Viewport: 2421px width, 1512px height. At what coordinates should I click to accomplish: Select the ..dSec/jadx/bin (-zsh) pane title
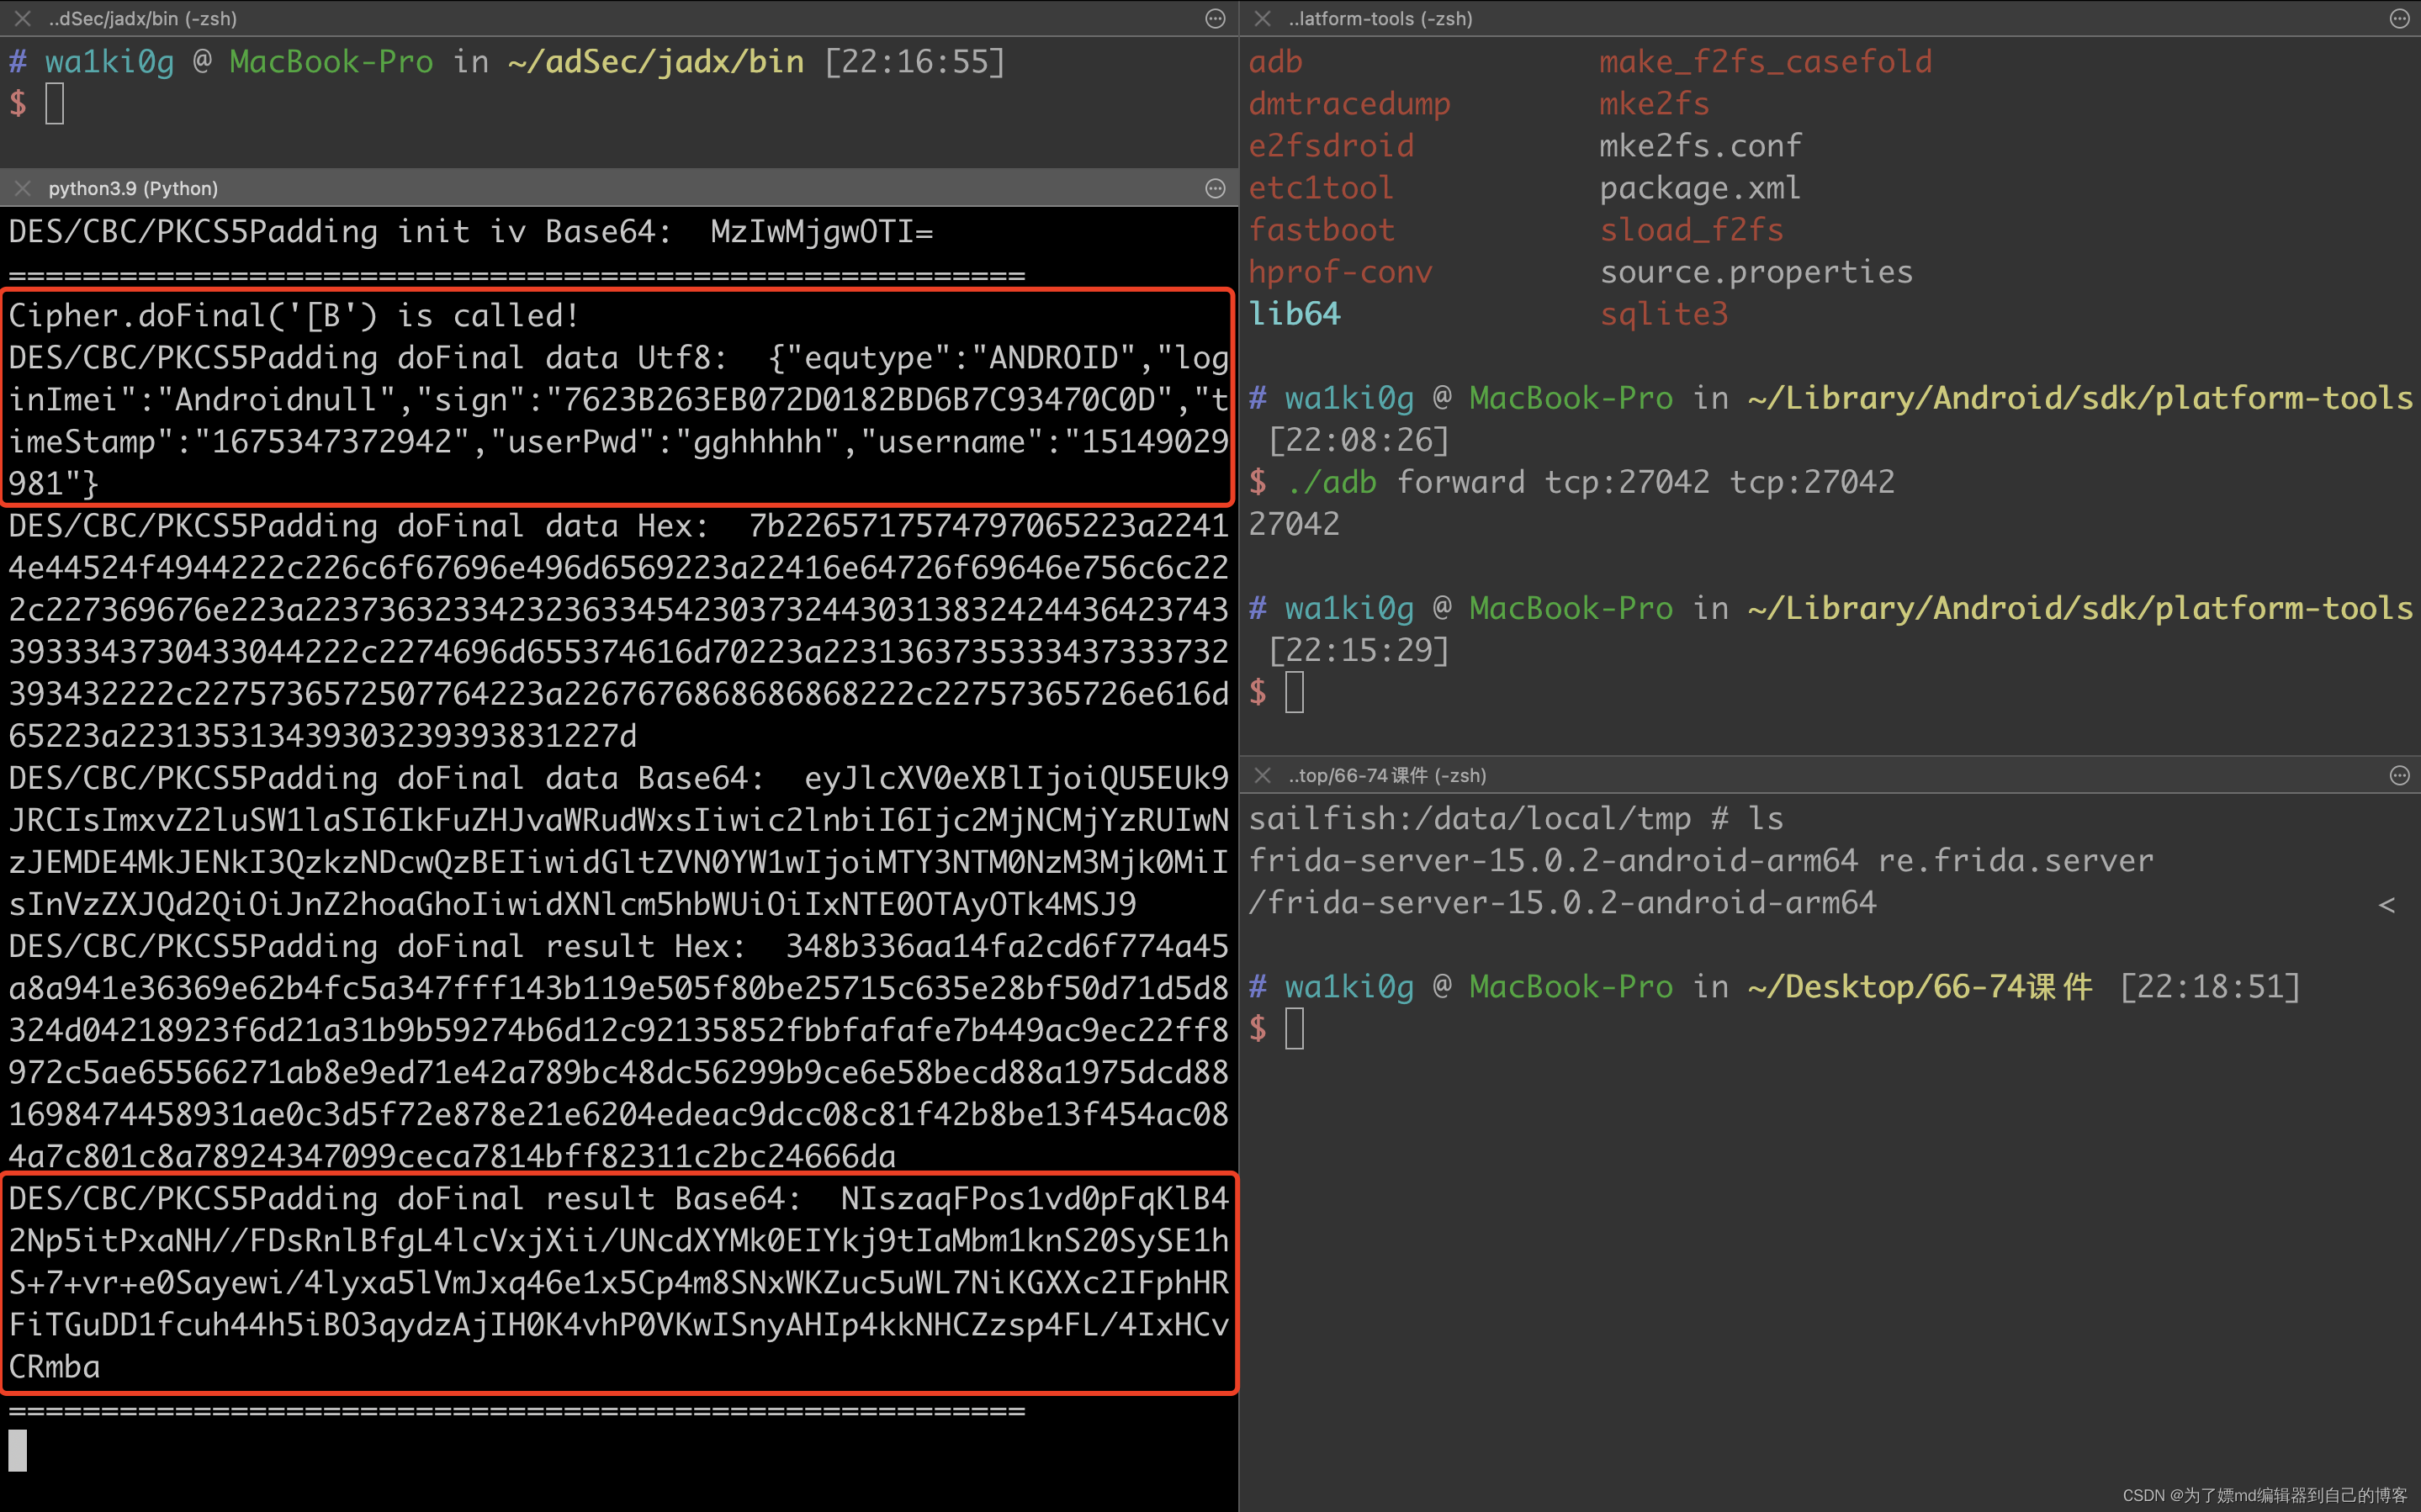point(143,18)
